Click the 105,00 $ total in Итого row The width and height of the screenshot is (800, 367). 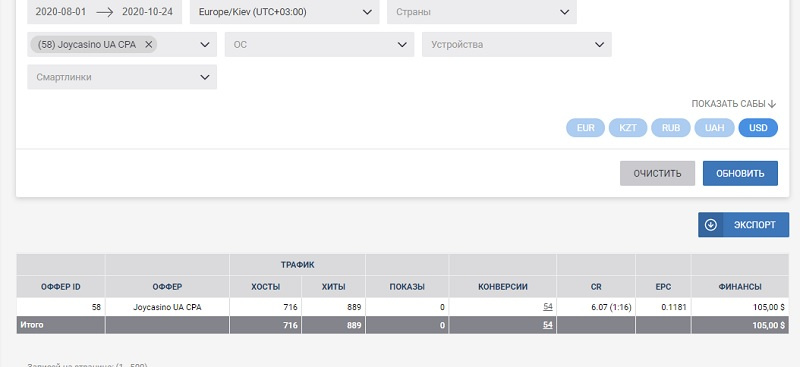tap(740, 325)
